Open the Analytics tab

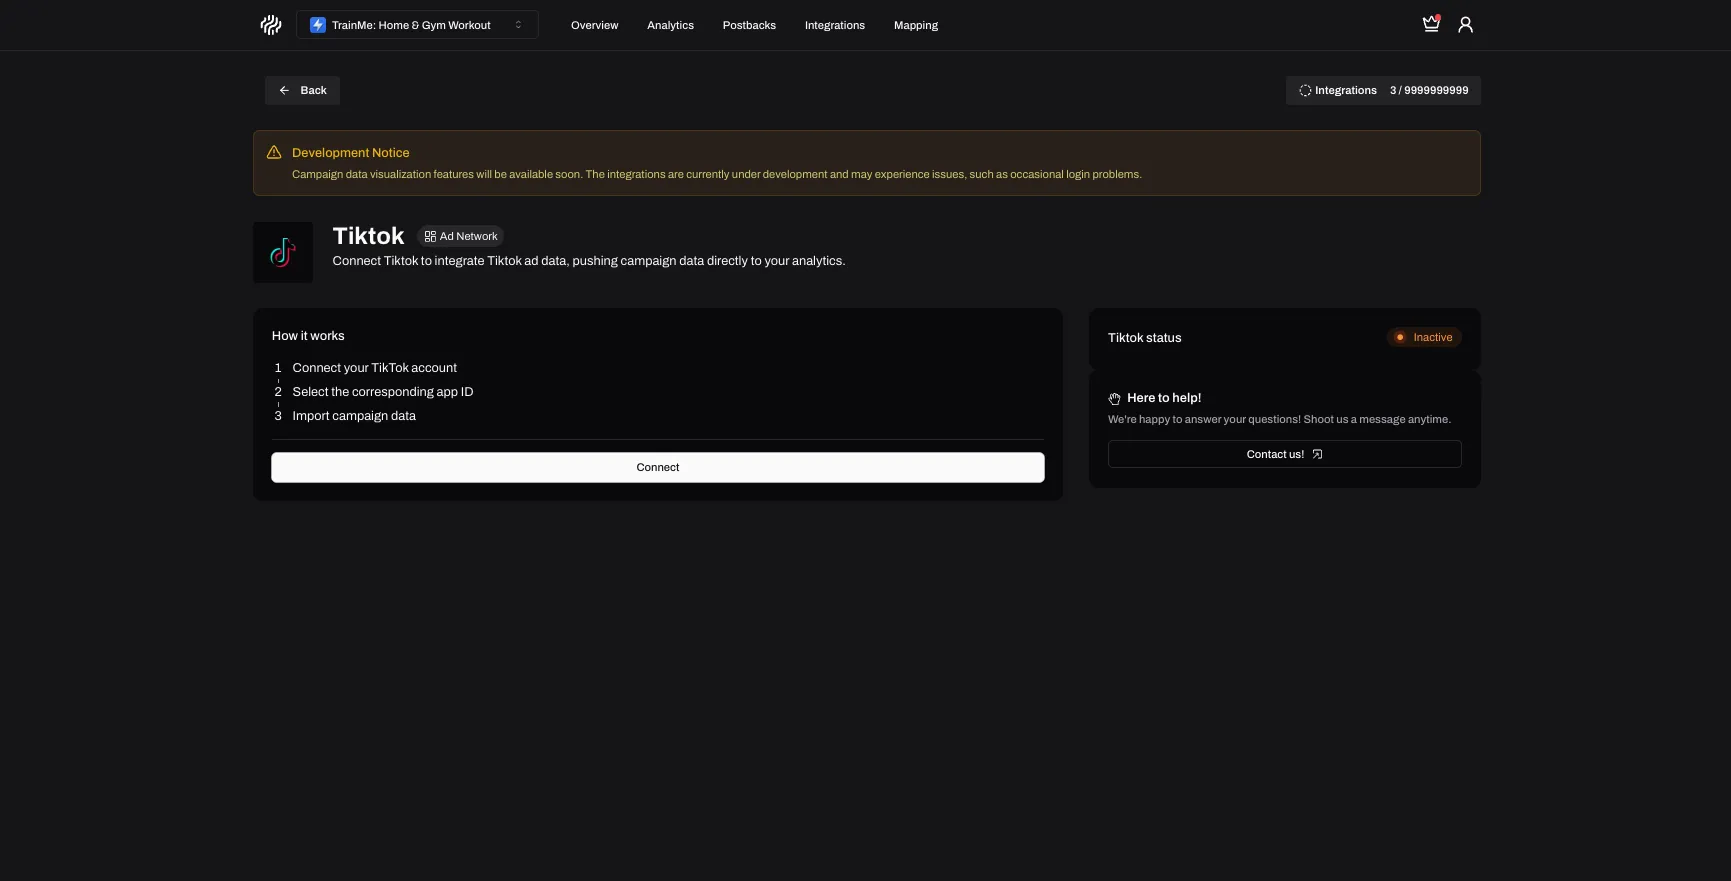(670, 25)
